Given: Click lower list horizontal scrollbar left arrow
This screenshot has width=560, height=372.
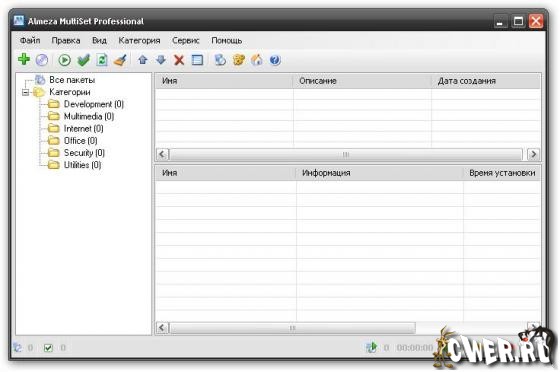Looking at the screenshot, I should click(x=162, y=327).
